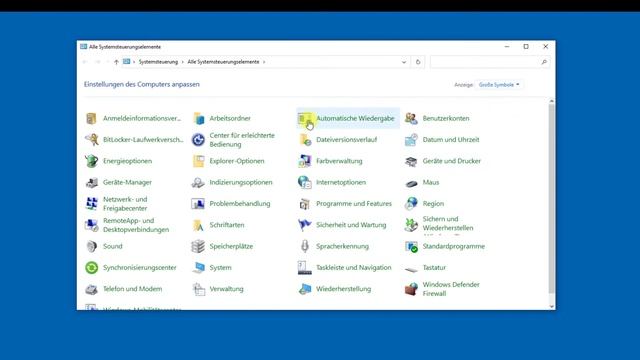The image size is (640, 360).
Task: Open the 'Spracherkennung' text link
Action: tap(342, 246)
